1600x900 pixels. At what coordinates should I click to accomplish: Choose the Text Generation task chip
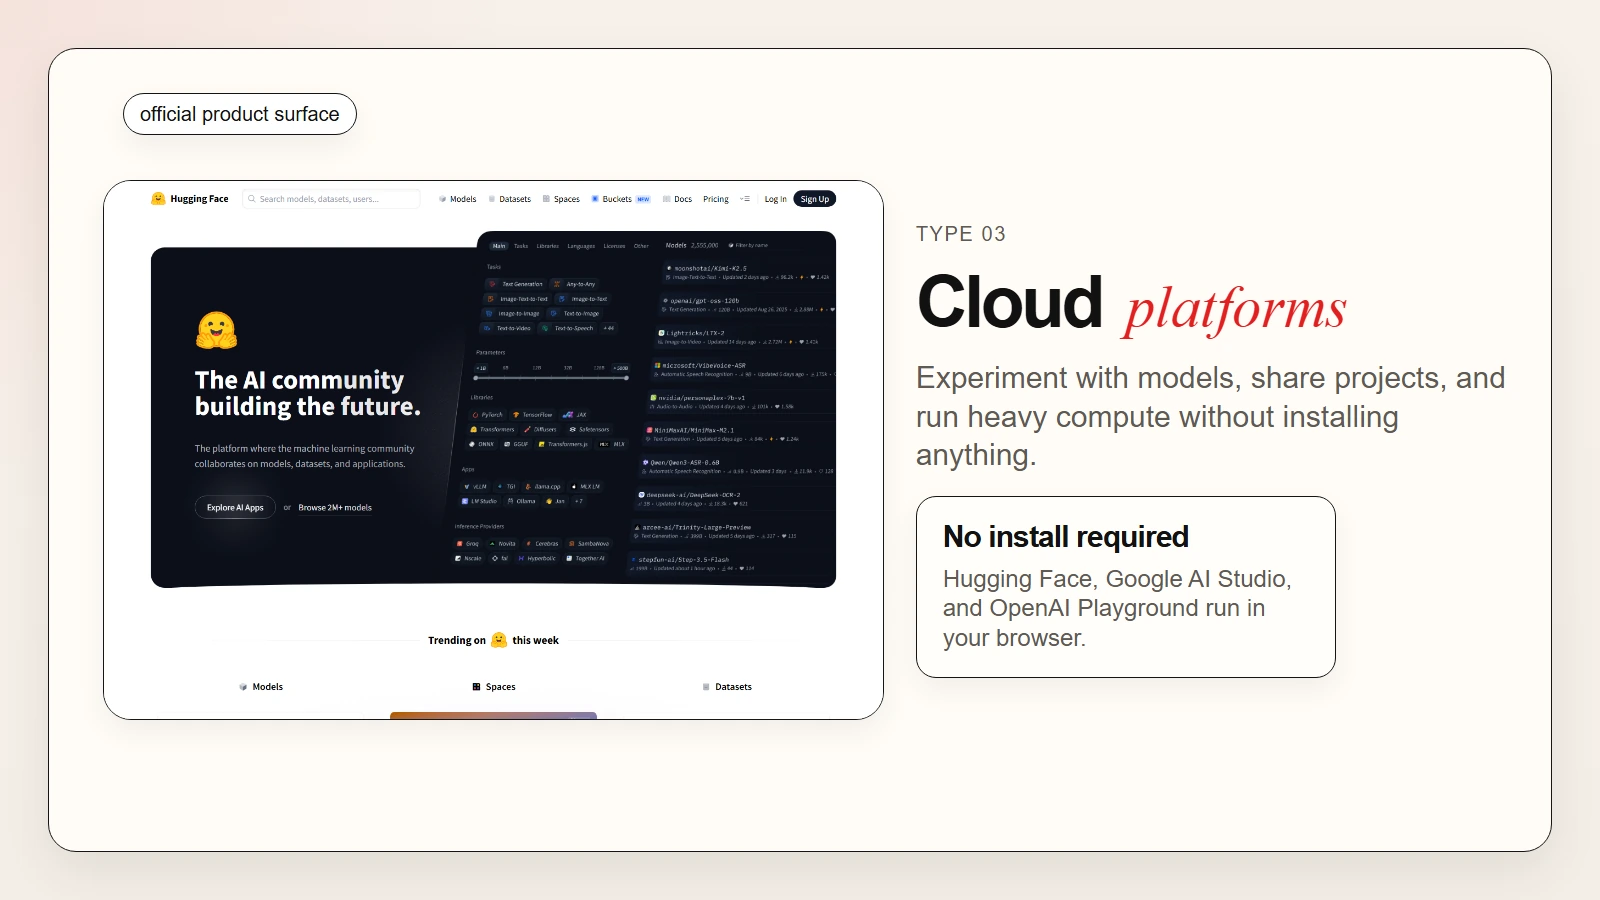[x=517, y=284]
